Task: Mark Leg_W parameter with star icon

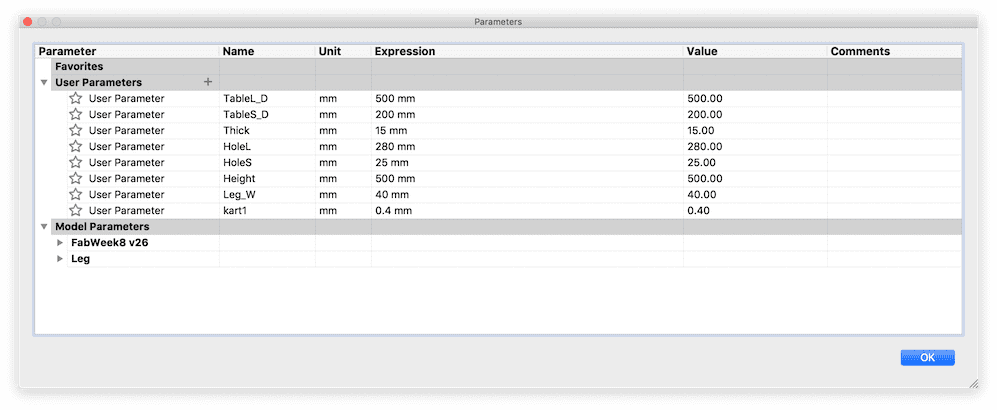Action: click(75, 195)
